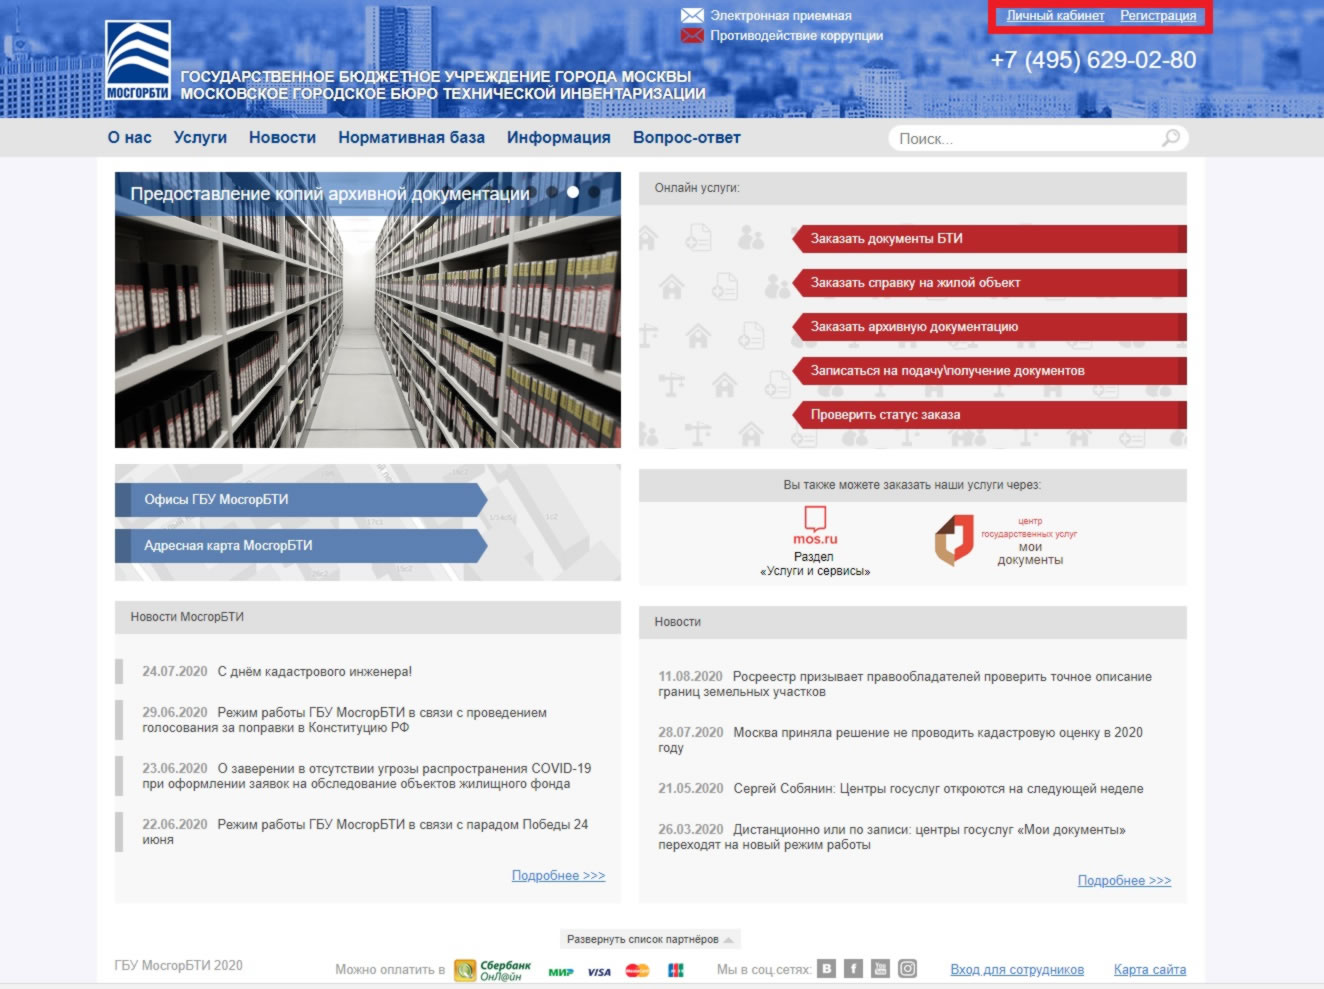Open the 21.05.2020 Сергей Собянин news item
The image size is (1324, 989).
click(900, 789)
